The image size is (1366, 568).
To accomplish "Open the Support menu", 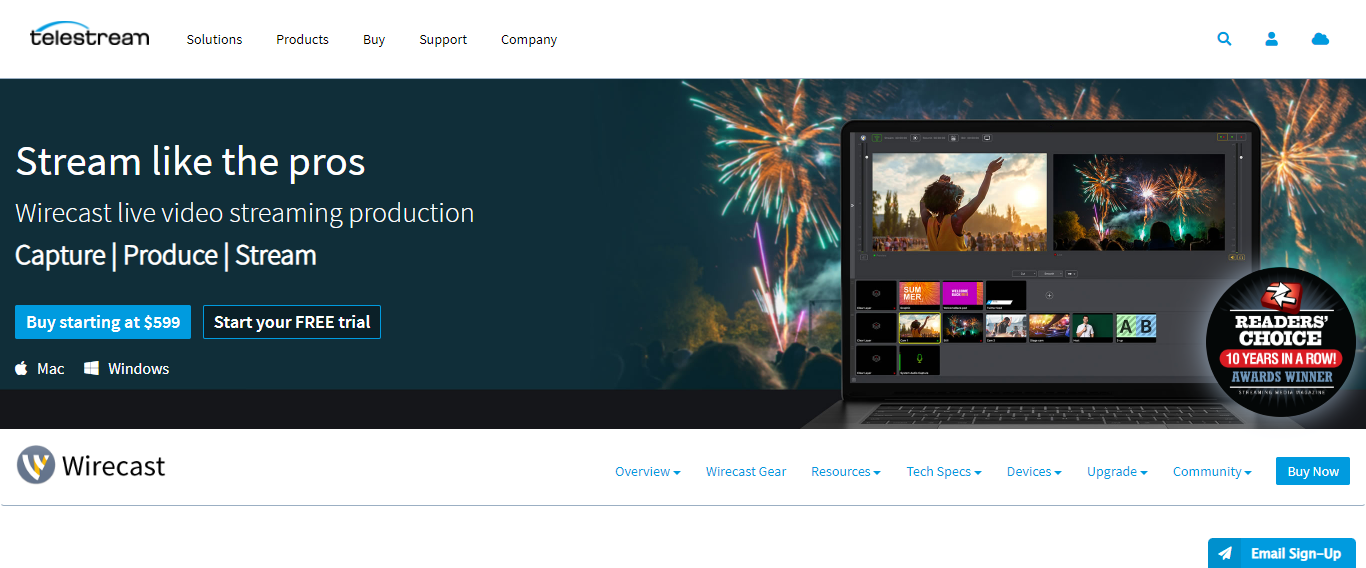I will coord(443,40).
